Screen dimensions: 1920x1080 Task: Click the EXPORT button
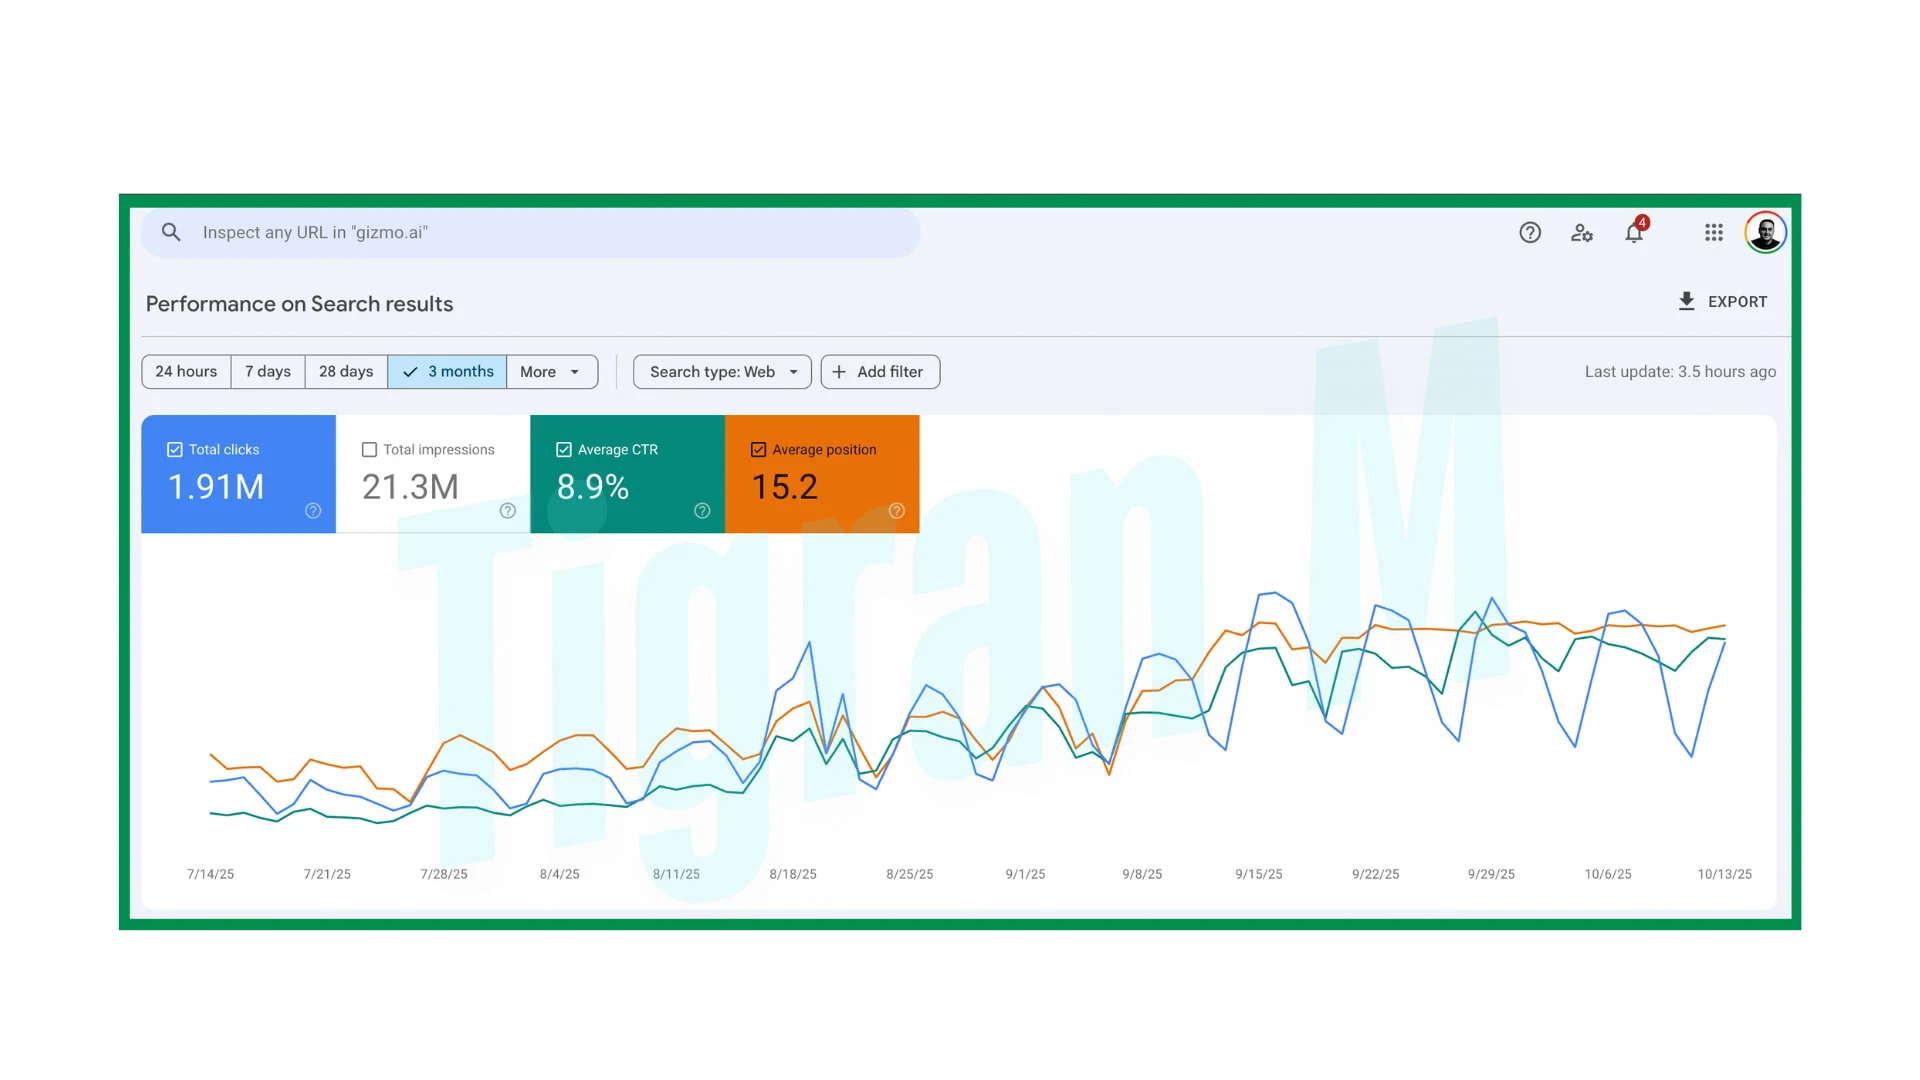click(x=1722, y=301)
